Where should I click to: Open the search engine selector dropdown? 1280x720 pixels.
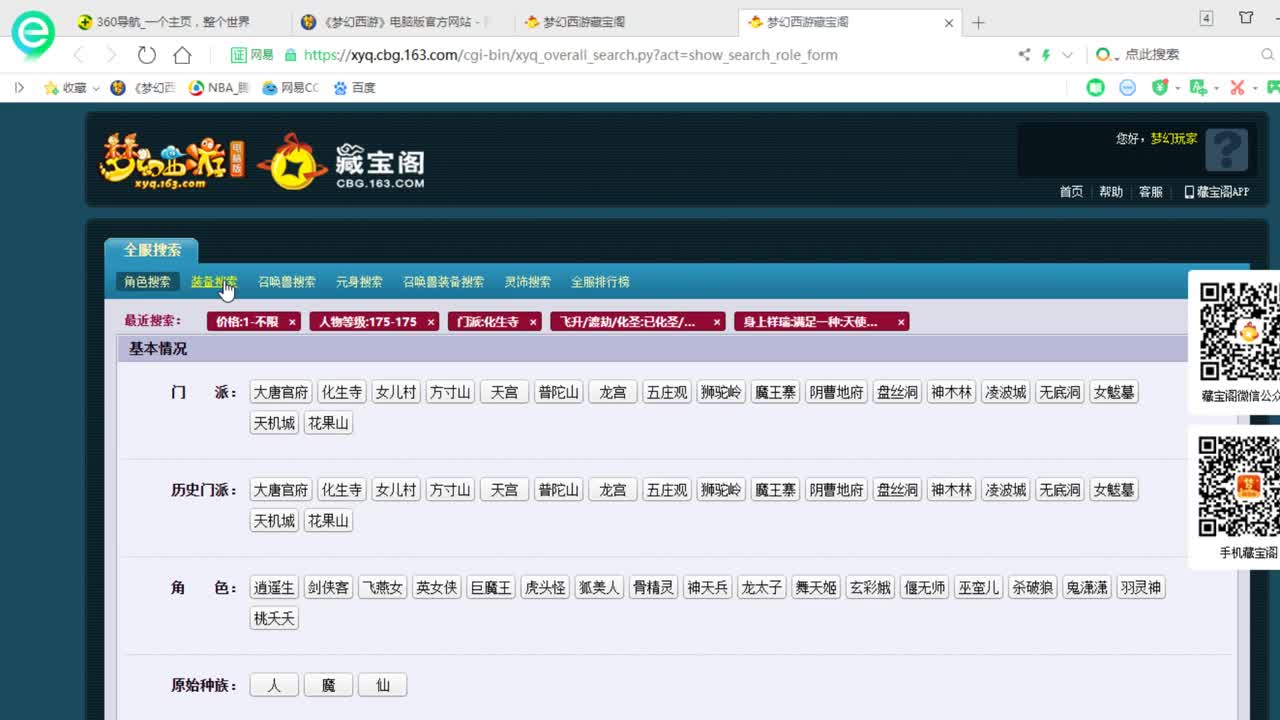[1105, 55]
